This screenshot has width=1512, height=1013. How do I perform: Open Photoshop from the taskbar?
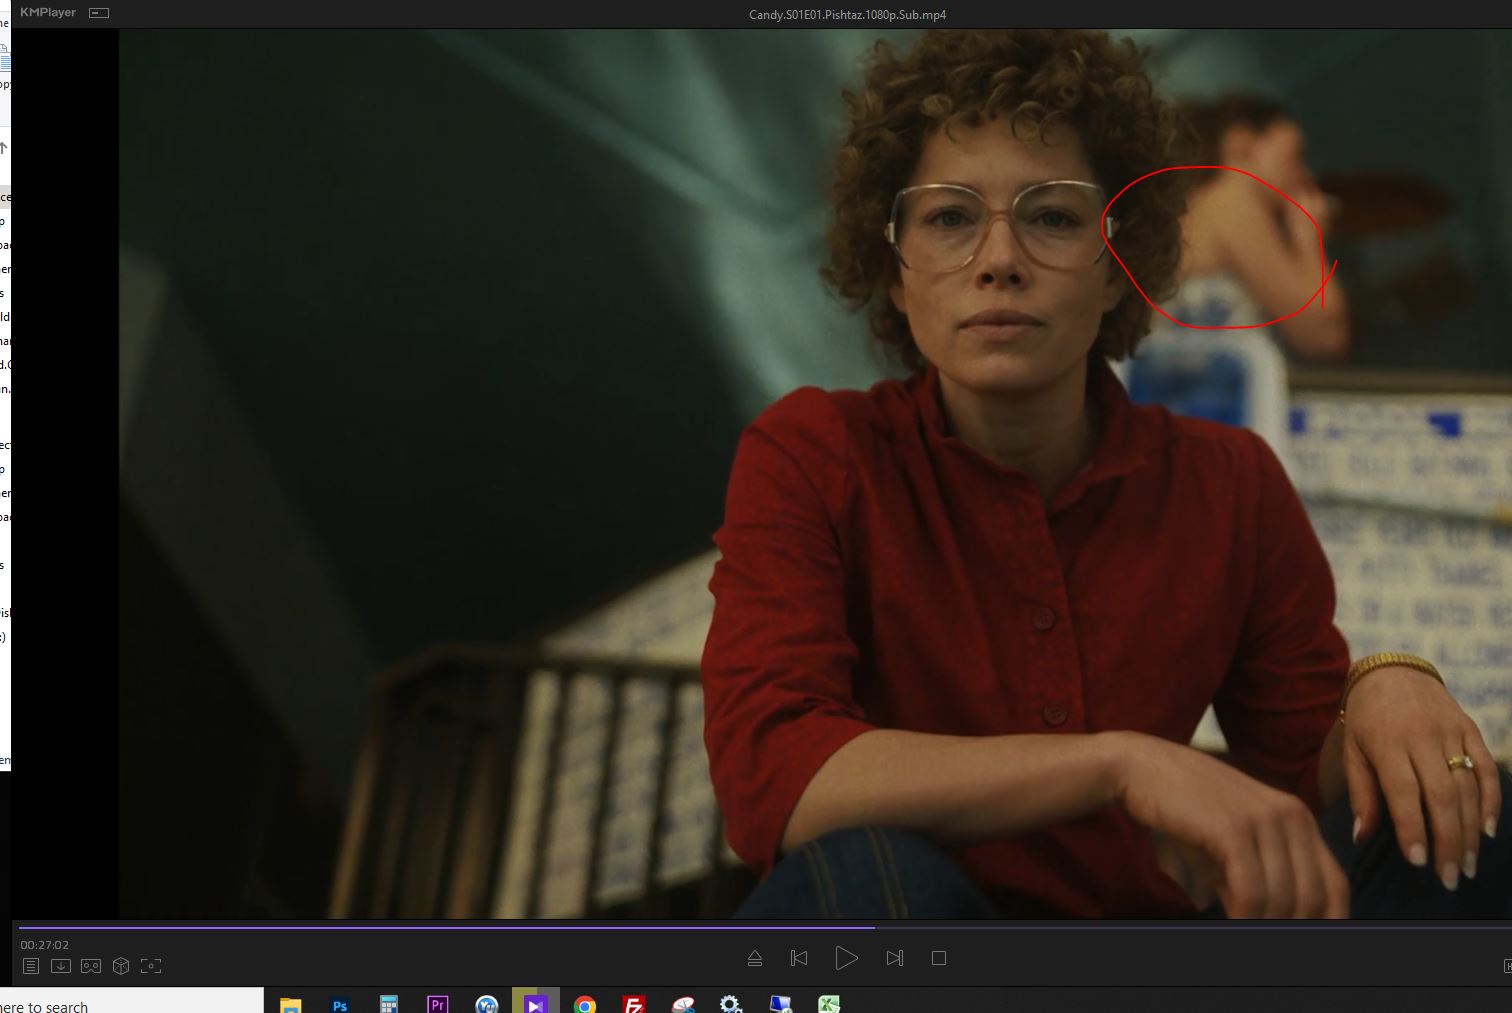tap(340, 1004)
